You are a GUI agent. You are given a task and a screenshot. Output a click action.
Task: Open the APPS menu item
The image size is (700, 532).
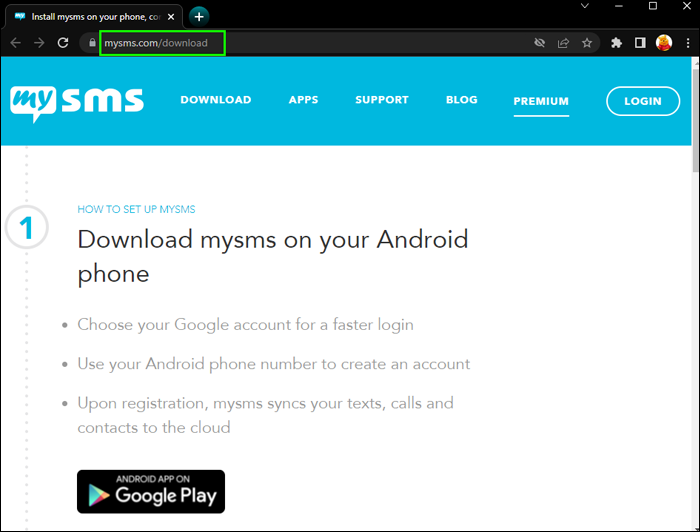coord(304,100)
